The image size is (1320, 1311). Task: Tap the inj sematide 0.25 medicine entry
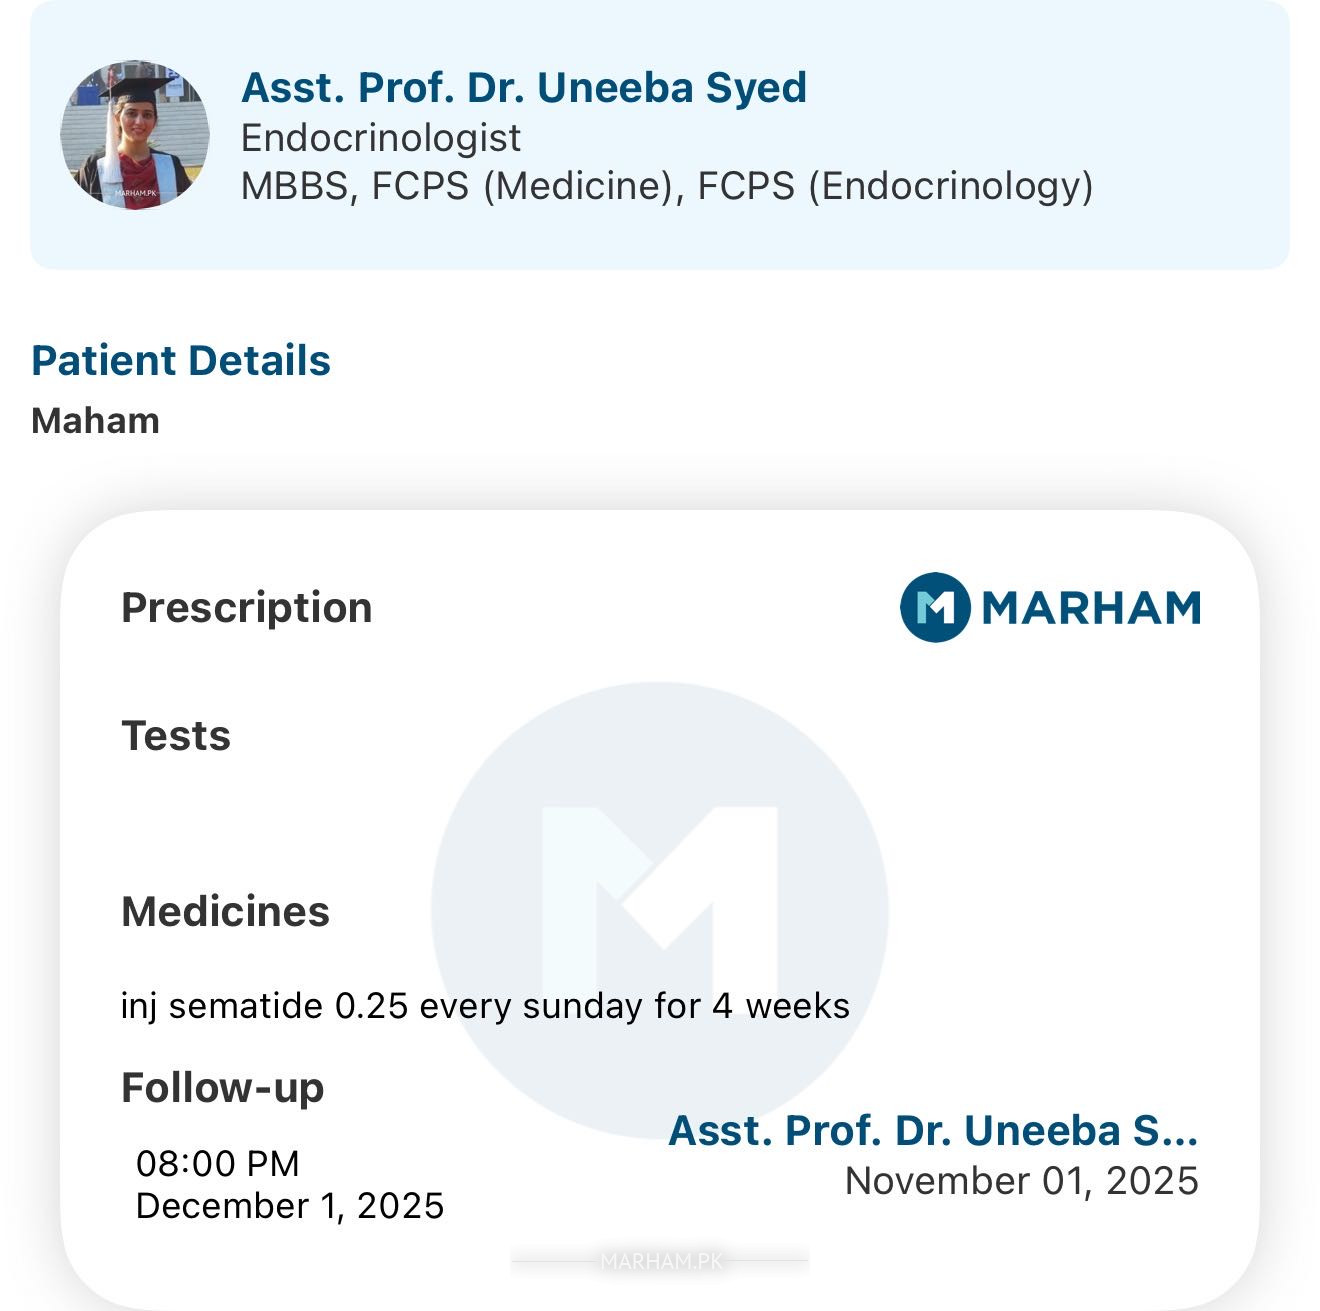click(485, 1005)
